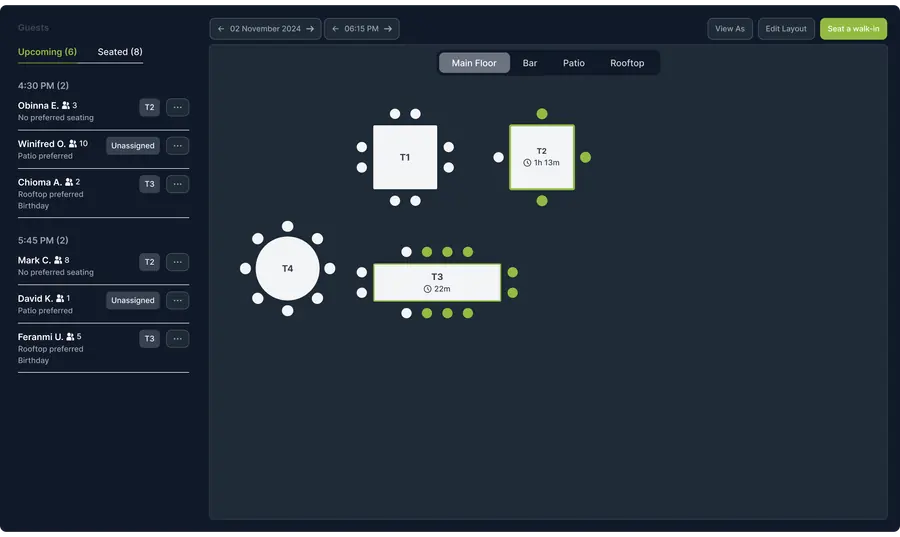Click the Guests panel heading
This screenshot has height=537, width=900.
pos(33,28)
